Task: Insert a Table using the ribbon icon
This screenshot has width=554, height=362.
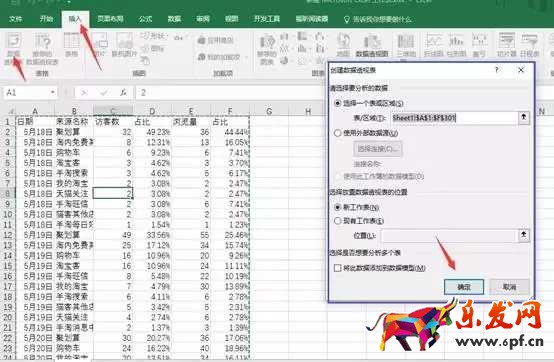Action: click(71, 44)
